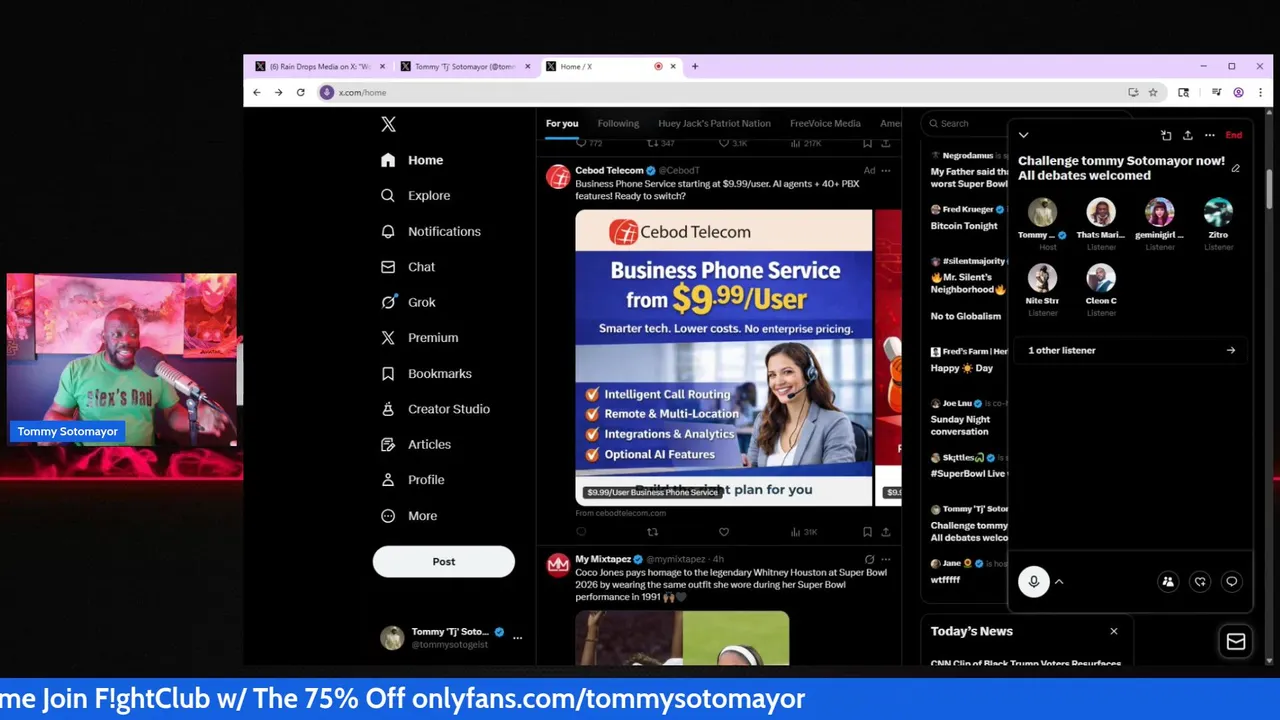Open the Space participants manager icon

[x=1168, y=582]
